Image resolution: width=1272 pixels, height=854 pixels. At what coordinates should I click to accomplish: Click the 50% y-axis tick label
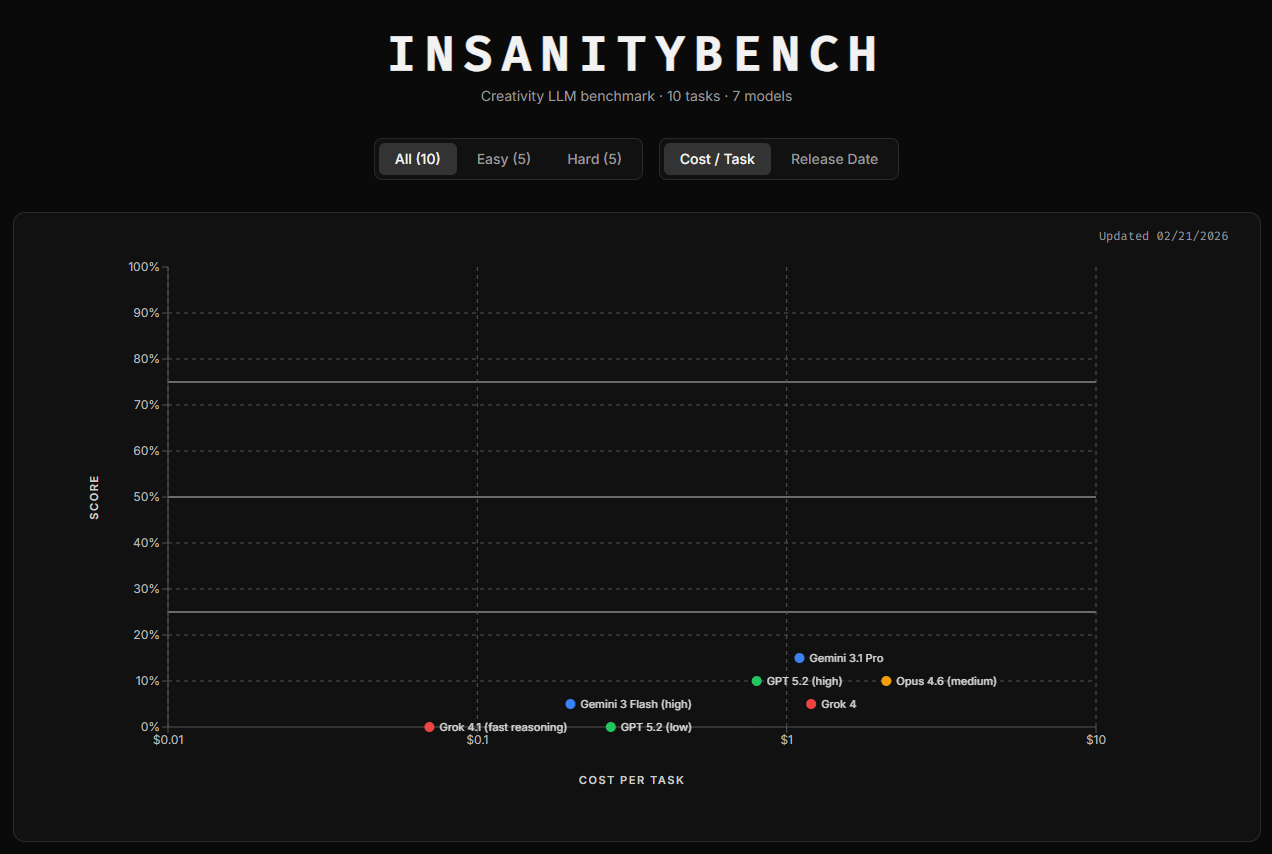[x=146, y=497]
